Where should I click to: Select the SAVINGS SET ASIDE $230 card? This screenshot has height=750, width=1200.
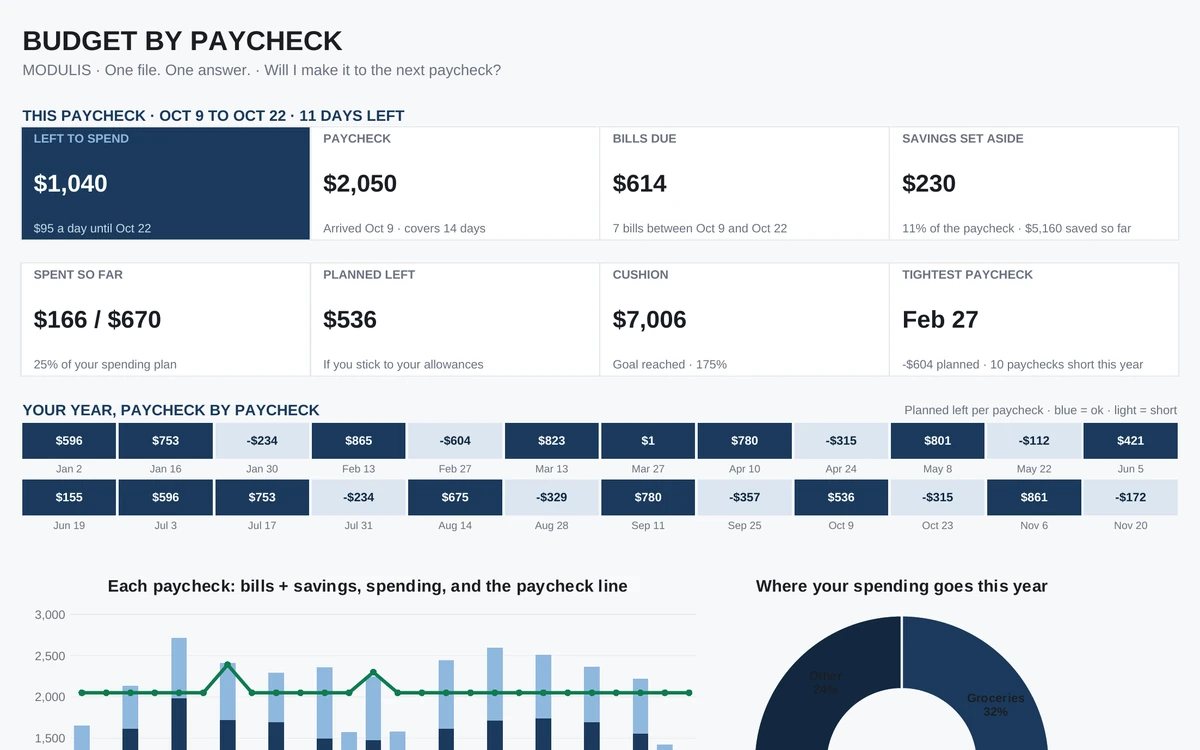point(1034,183)
